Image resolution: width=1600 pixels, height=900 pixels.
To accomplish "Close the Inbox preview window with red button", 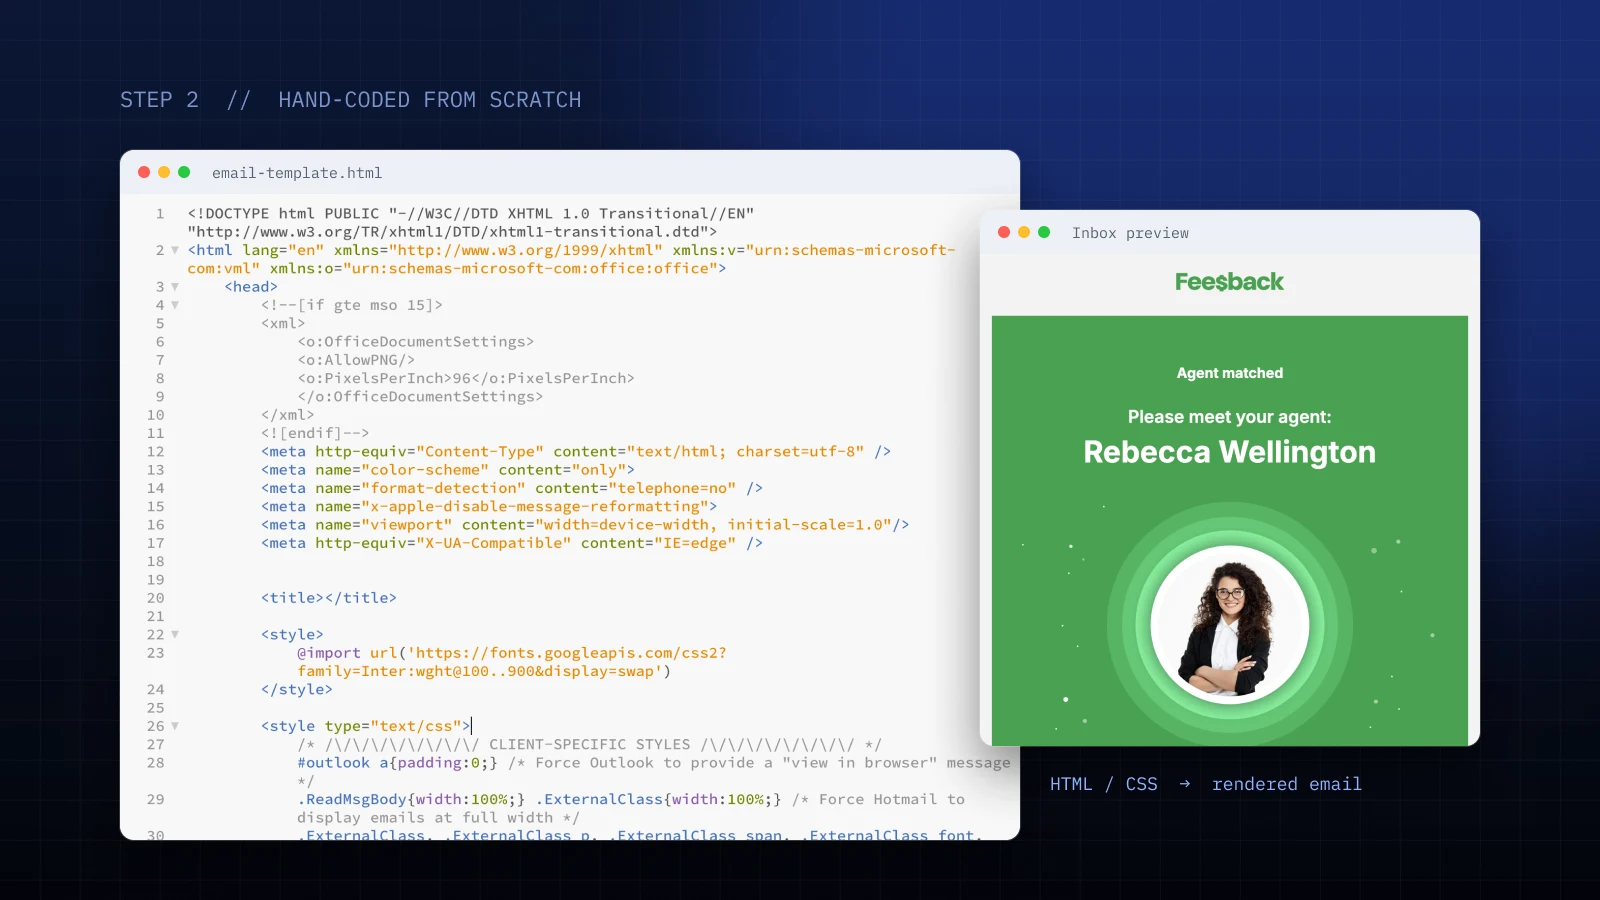I will coord(1004,232).
